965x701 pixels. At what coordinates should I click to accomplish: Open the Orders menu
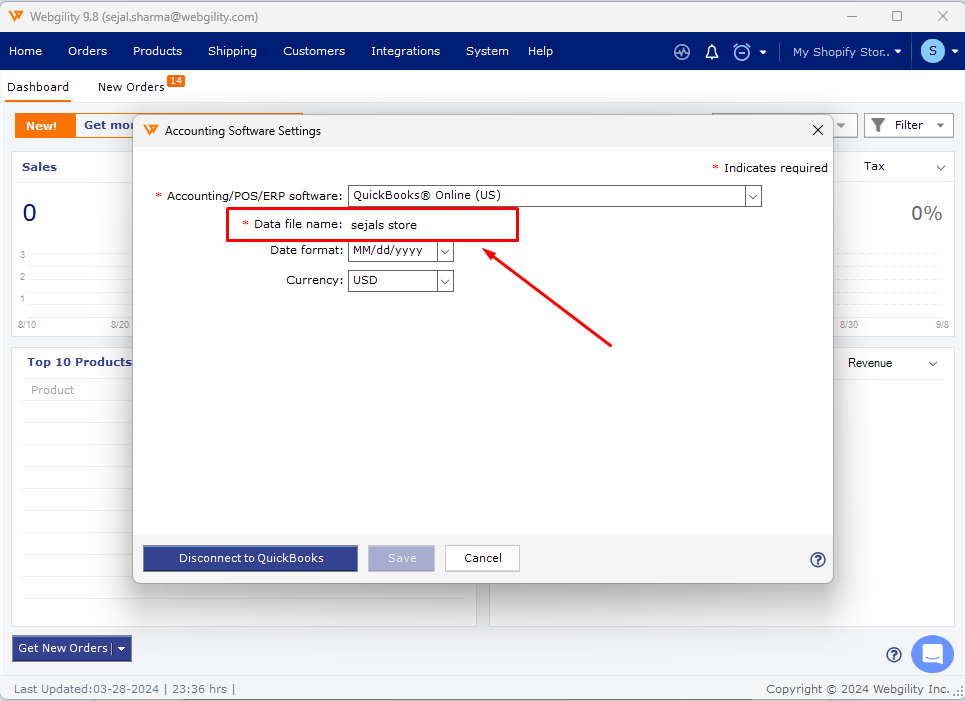tap(87, 51)
